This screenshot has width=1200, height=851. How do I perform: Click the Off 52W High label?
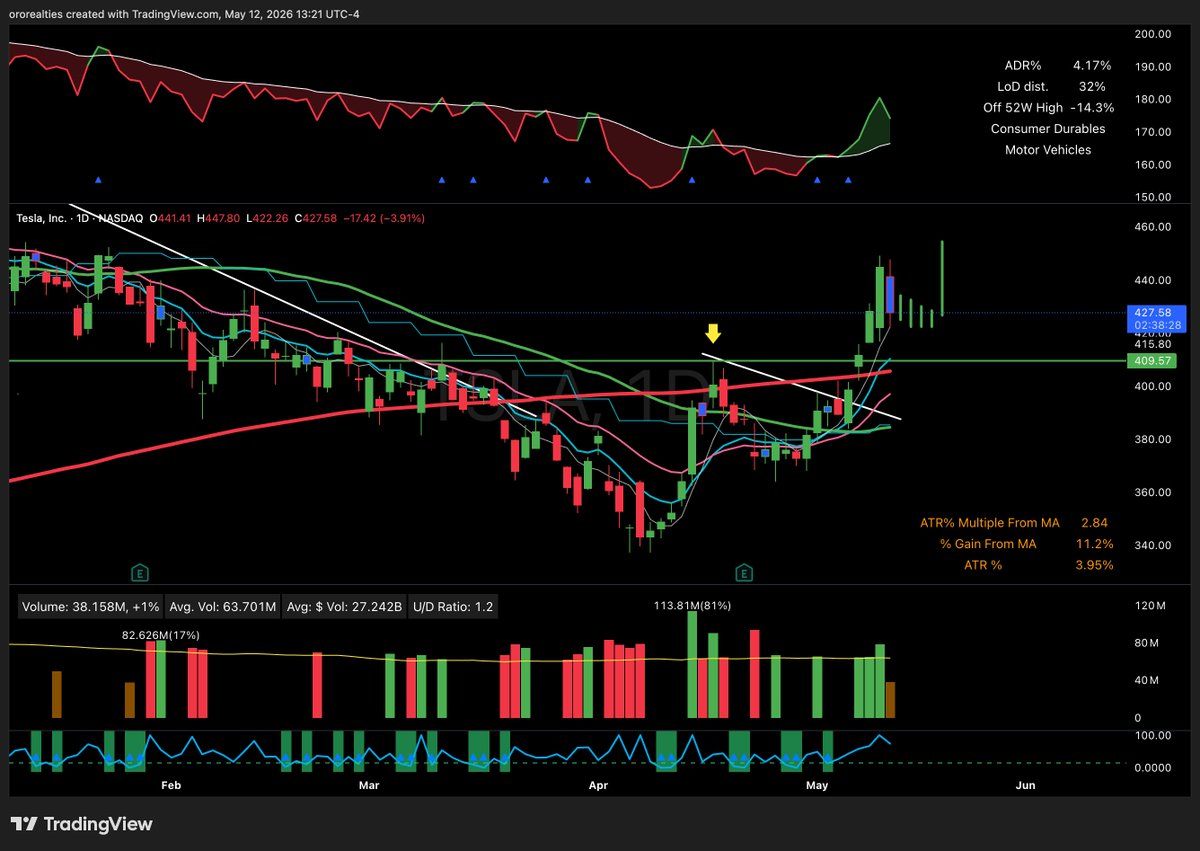pyautogui.click(x=1024, y=107)
